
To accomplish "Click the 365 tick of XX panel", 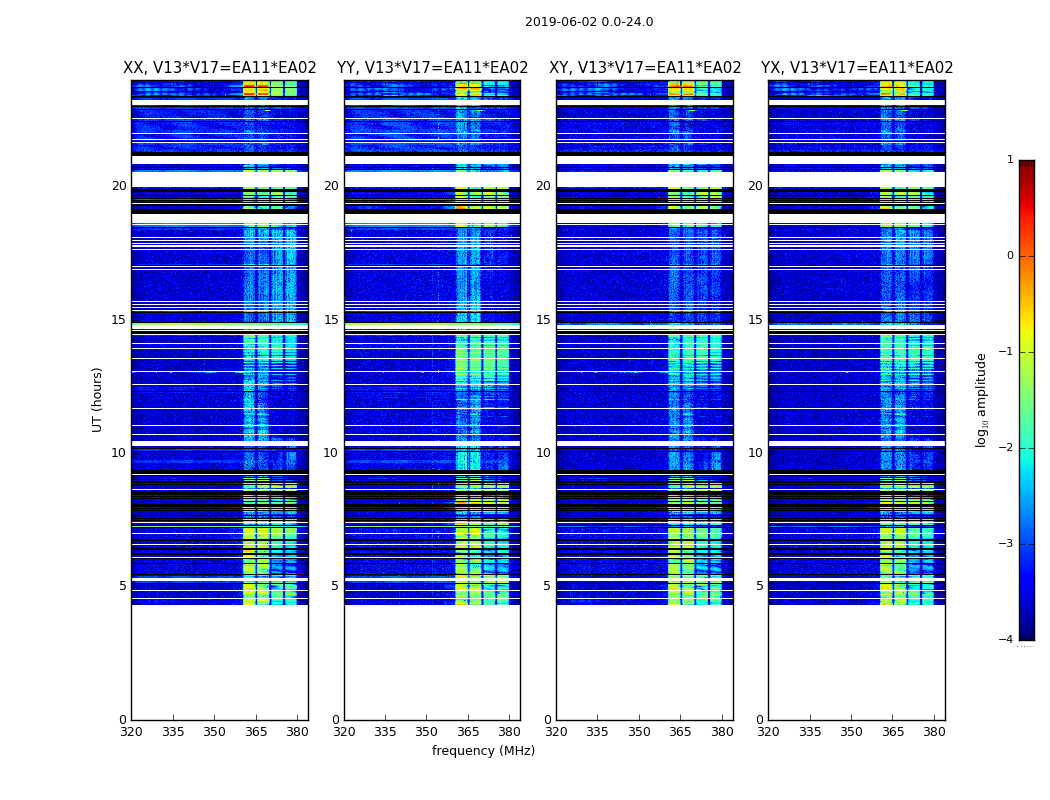I will tap(256, 732).
